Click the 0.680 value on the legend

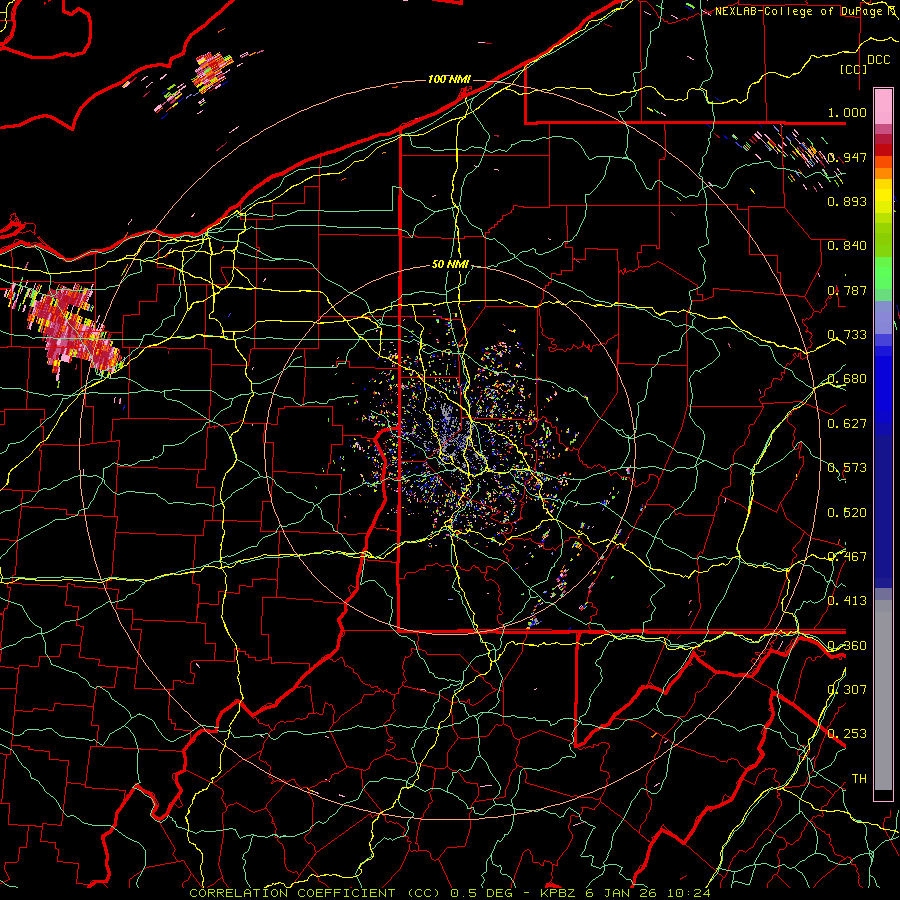(847, 379)
